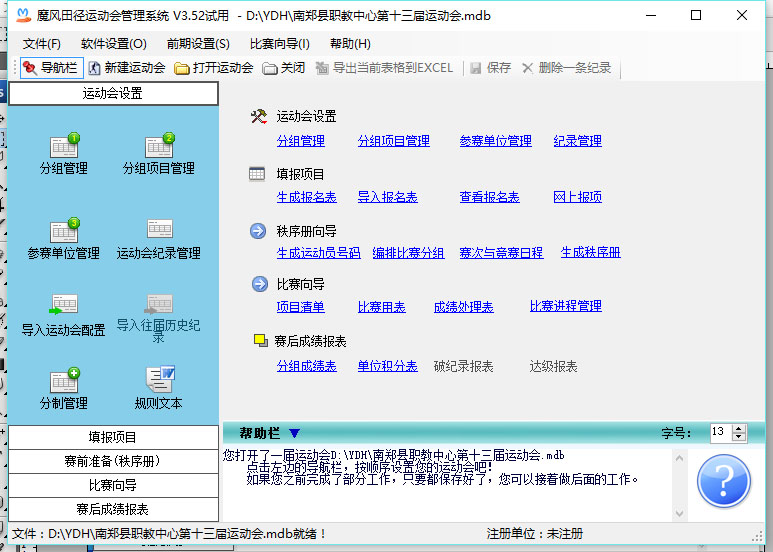
Task: Click help text scrollbar up arrow
Action: pyautogui.click(x=679, y=458)
